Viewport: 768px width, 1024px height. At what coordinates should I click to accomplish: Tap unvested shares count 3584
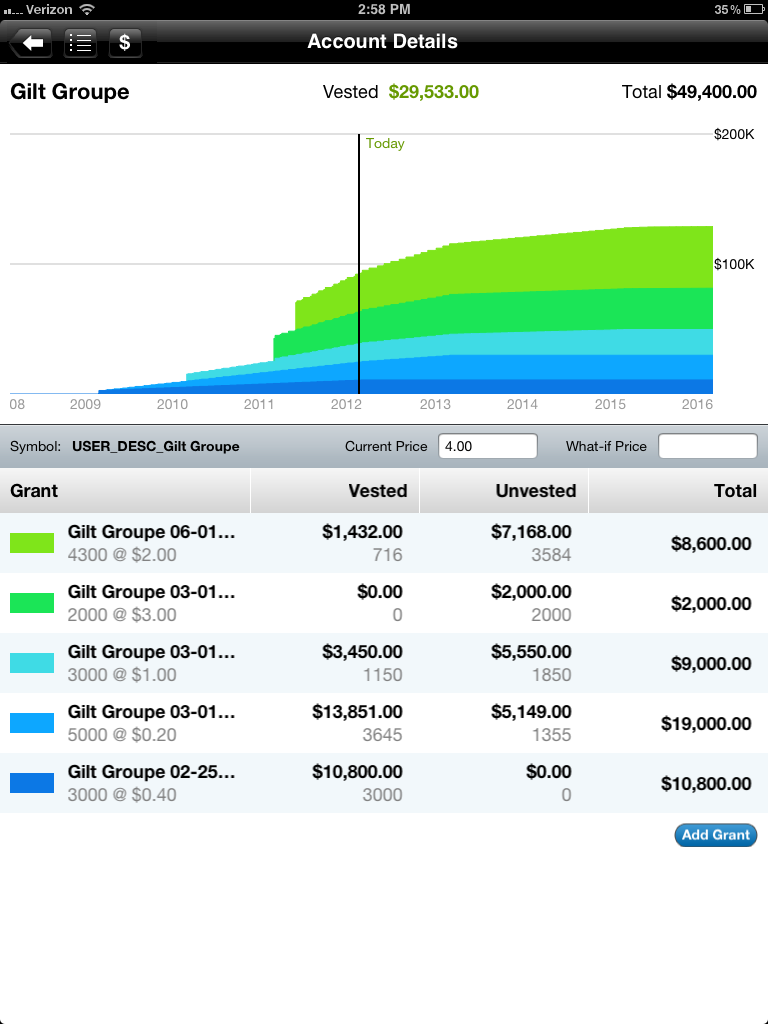click(x=551, y=554)
